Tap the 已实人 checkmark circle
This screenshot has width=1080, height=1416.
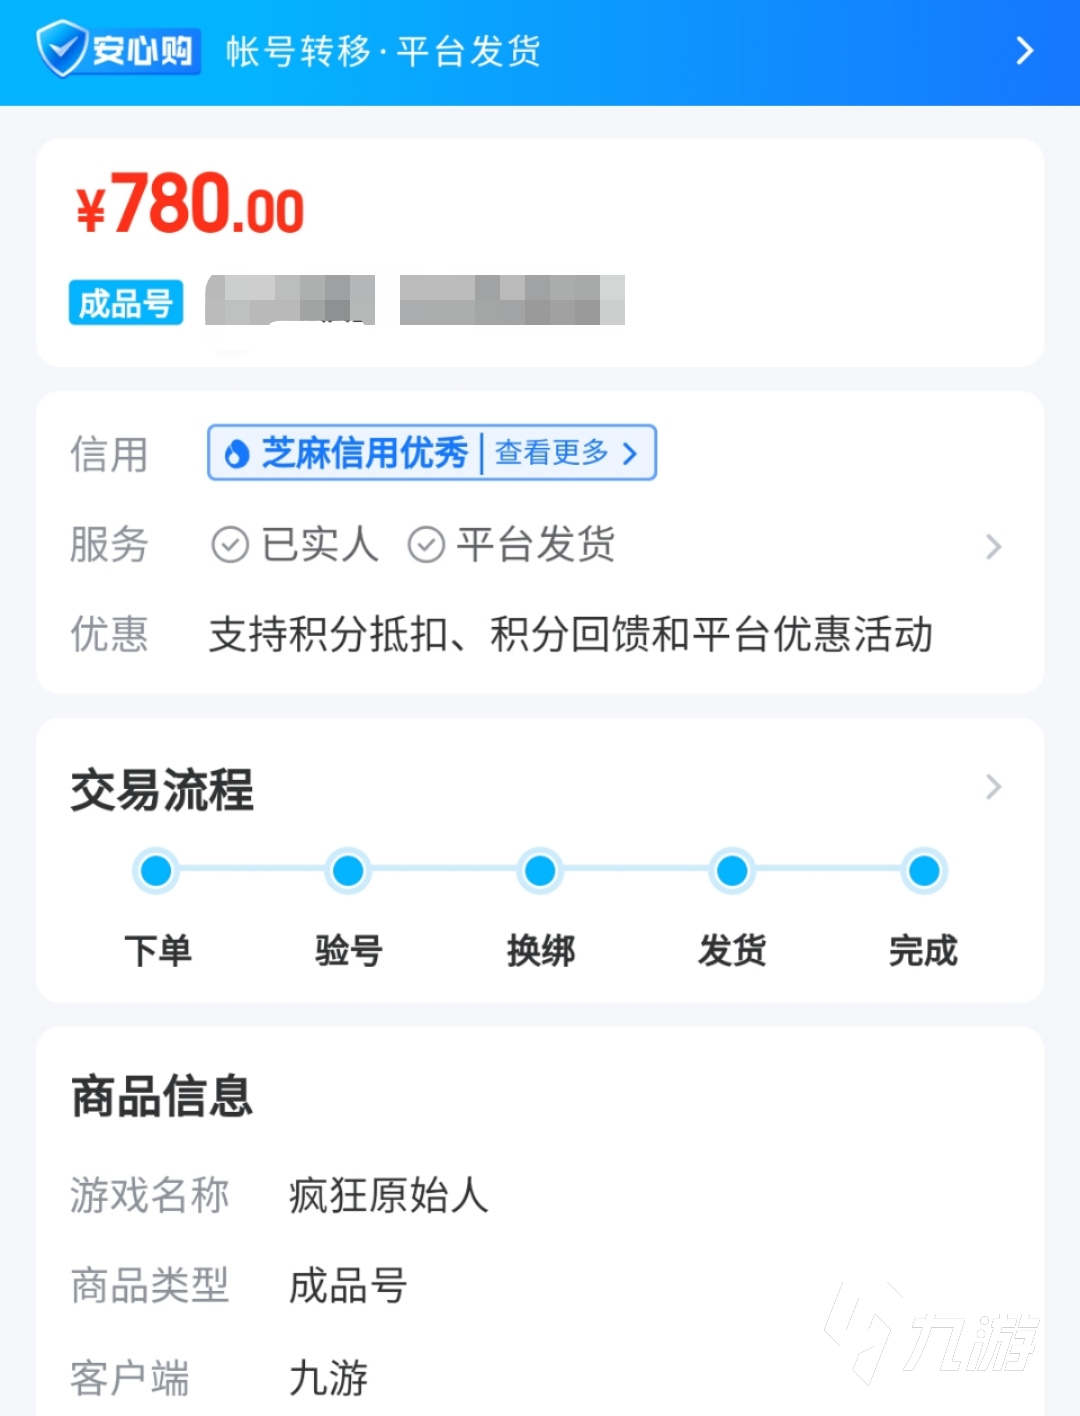tap(230, 545)
